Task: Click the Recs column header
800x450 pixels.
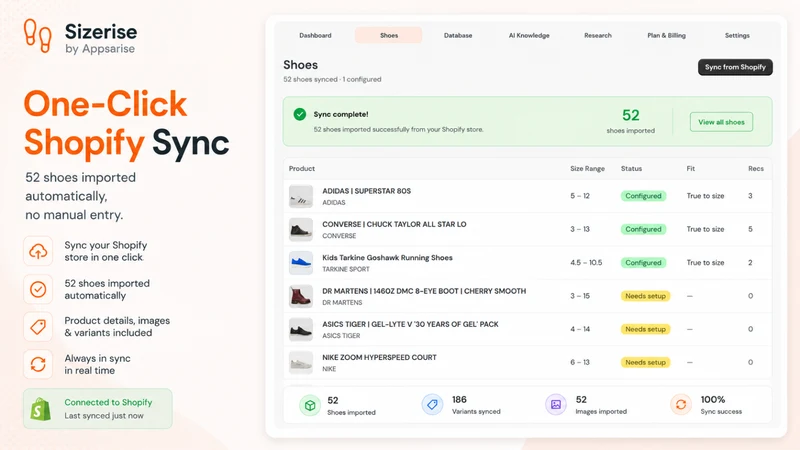Action: (756, 168)
